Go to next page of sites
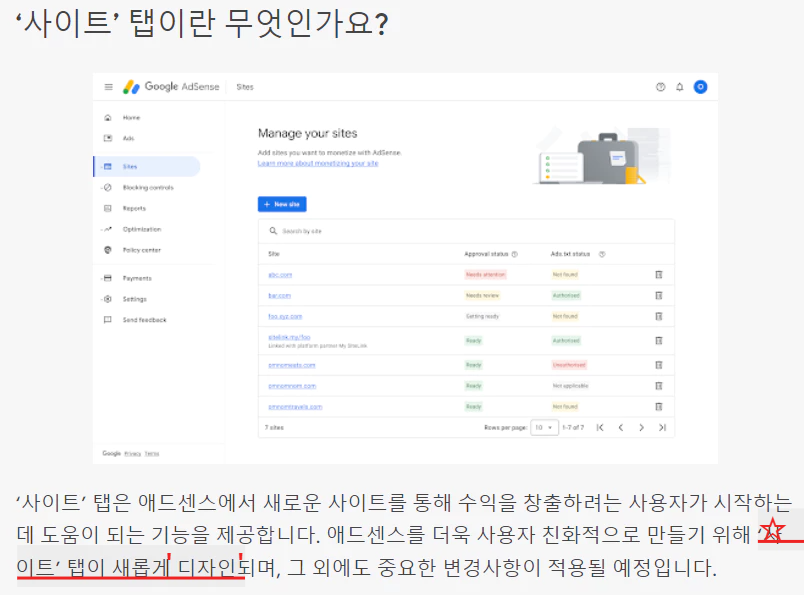The height and width of the screenshot is (595, 804). (x=641, y=427)
